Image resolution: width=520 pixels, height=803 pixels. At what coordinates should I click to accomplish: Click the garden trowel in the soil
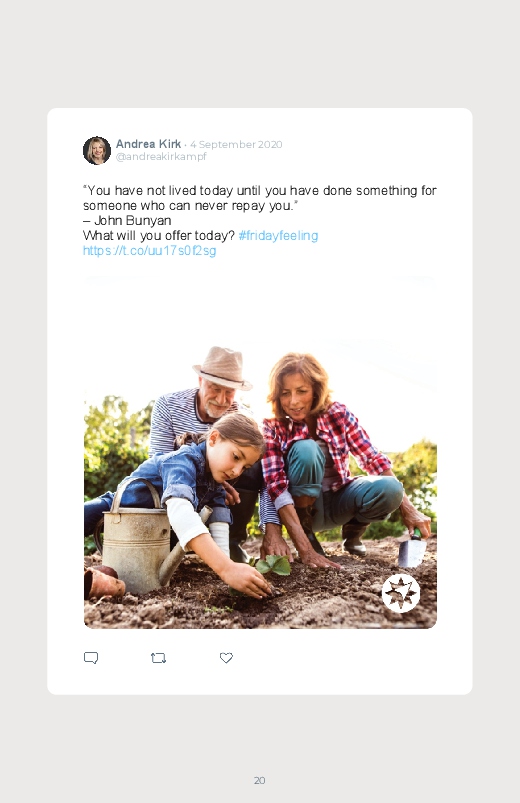tap(413, 549)
